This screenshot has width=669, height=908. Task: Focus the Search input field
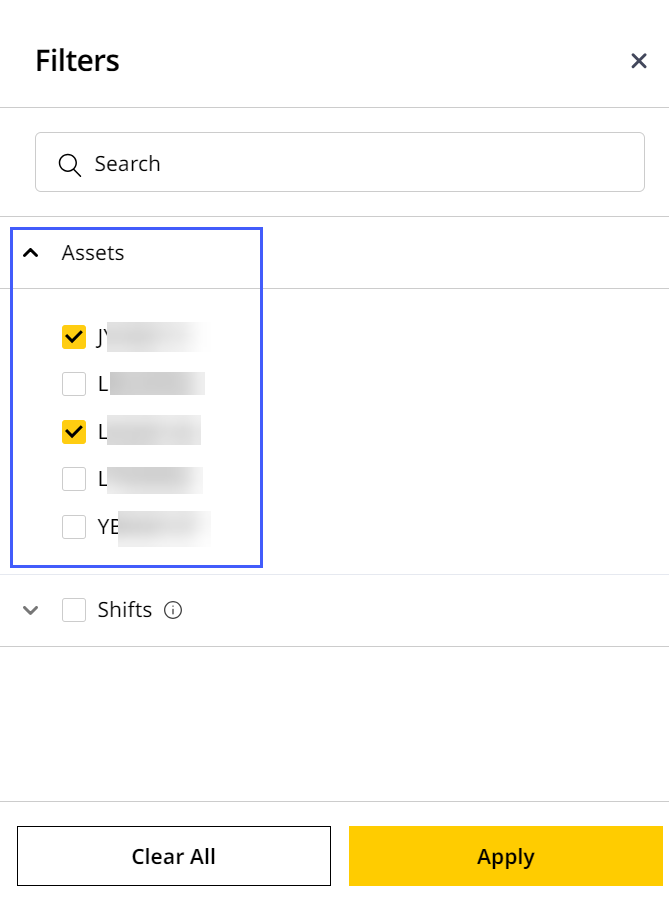point(339,162)
